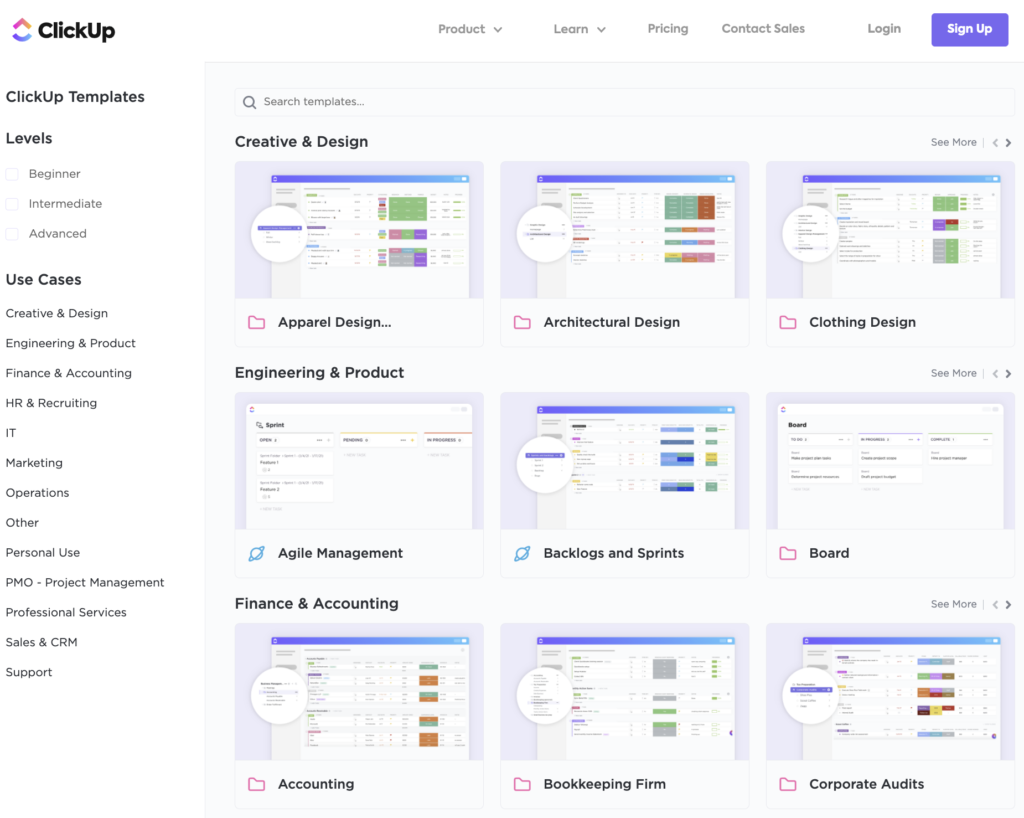Check the Beginner level filter
Image resolution: width=1024 pixels, height=818 pixels.
[11, 173]
